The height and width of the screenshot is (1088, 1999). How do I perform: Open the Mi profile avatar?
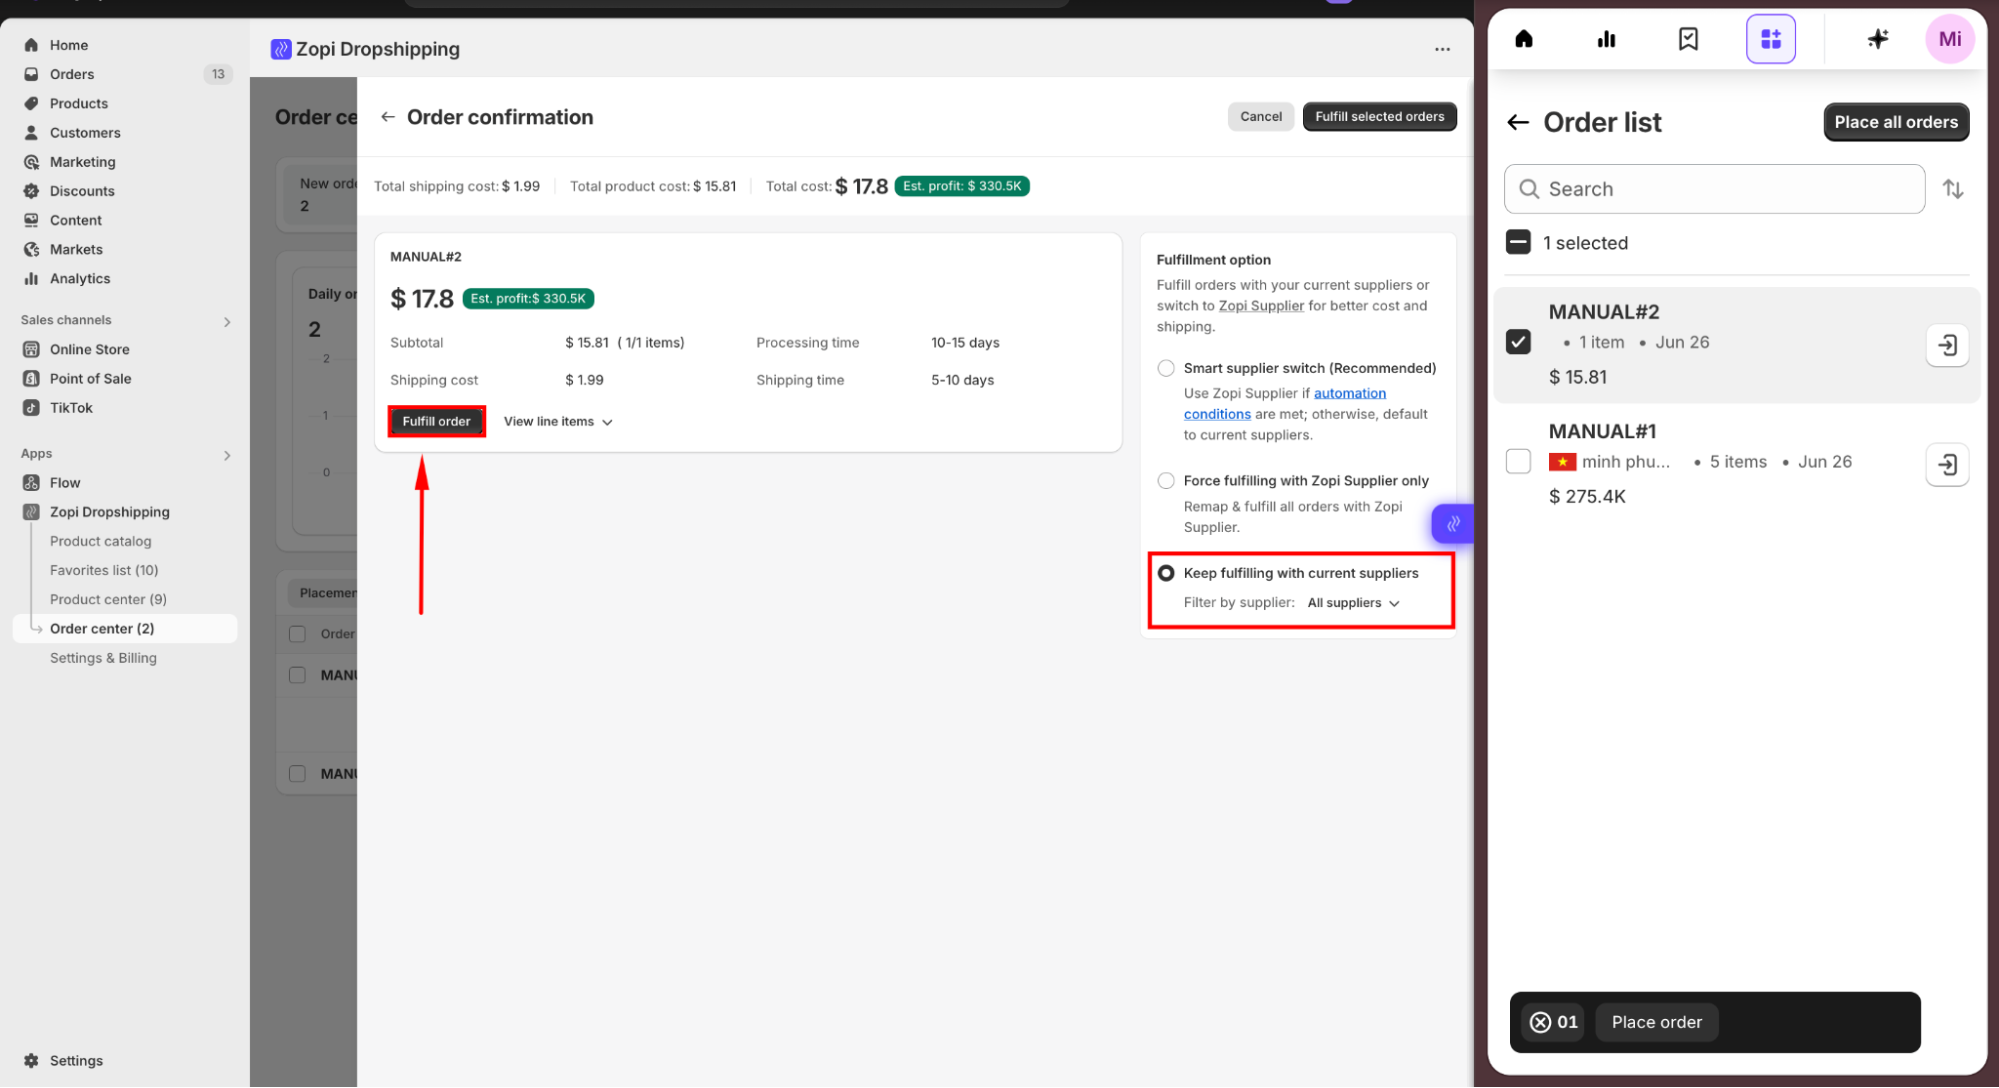1949,39
